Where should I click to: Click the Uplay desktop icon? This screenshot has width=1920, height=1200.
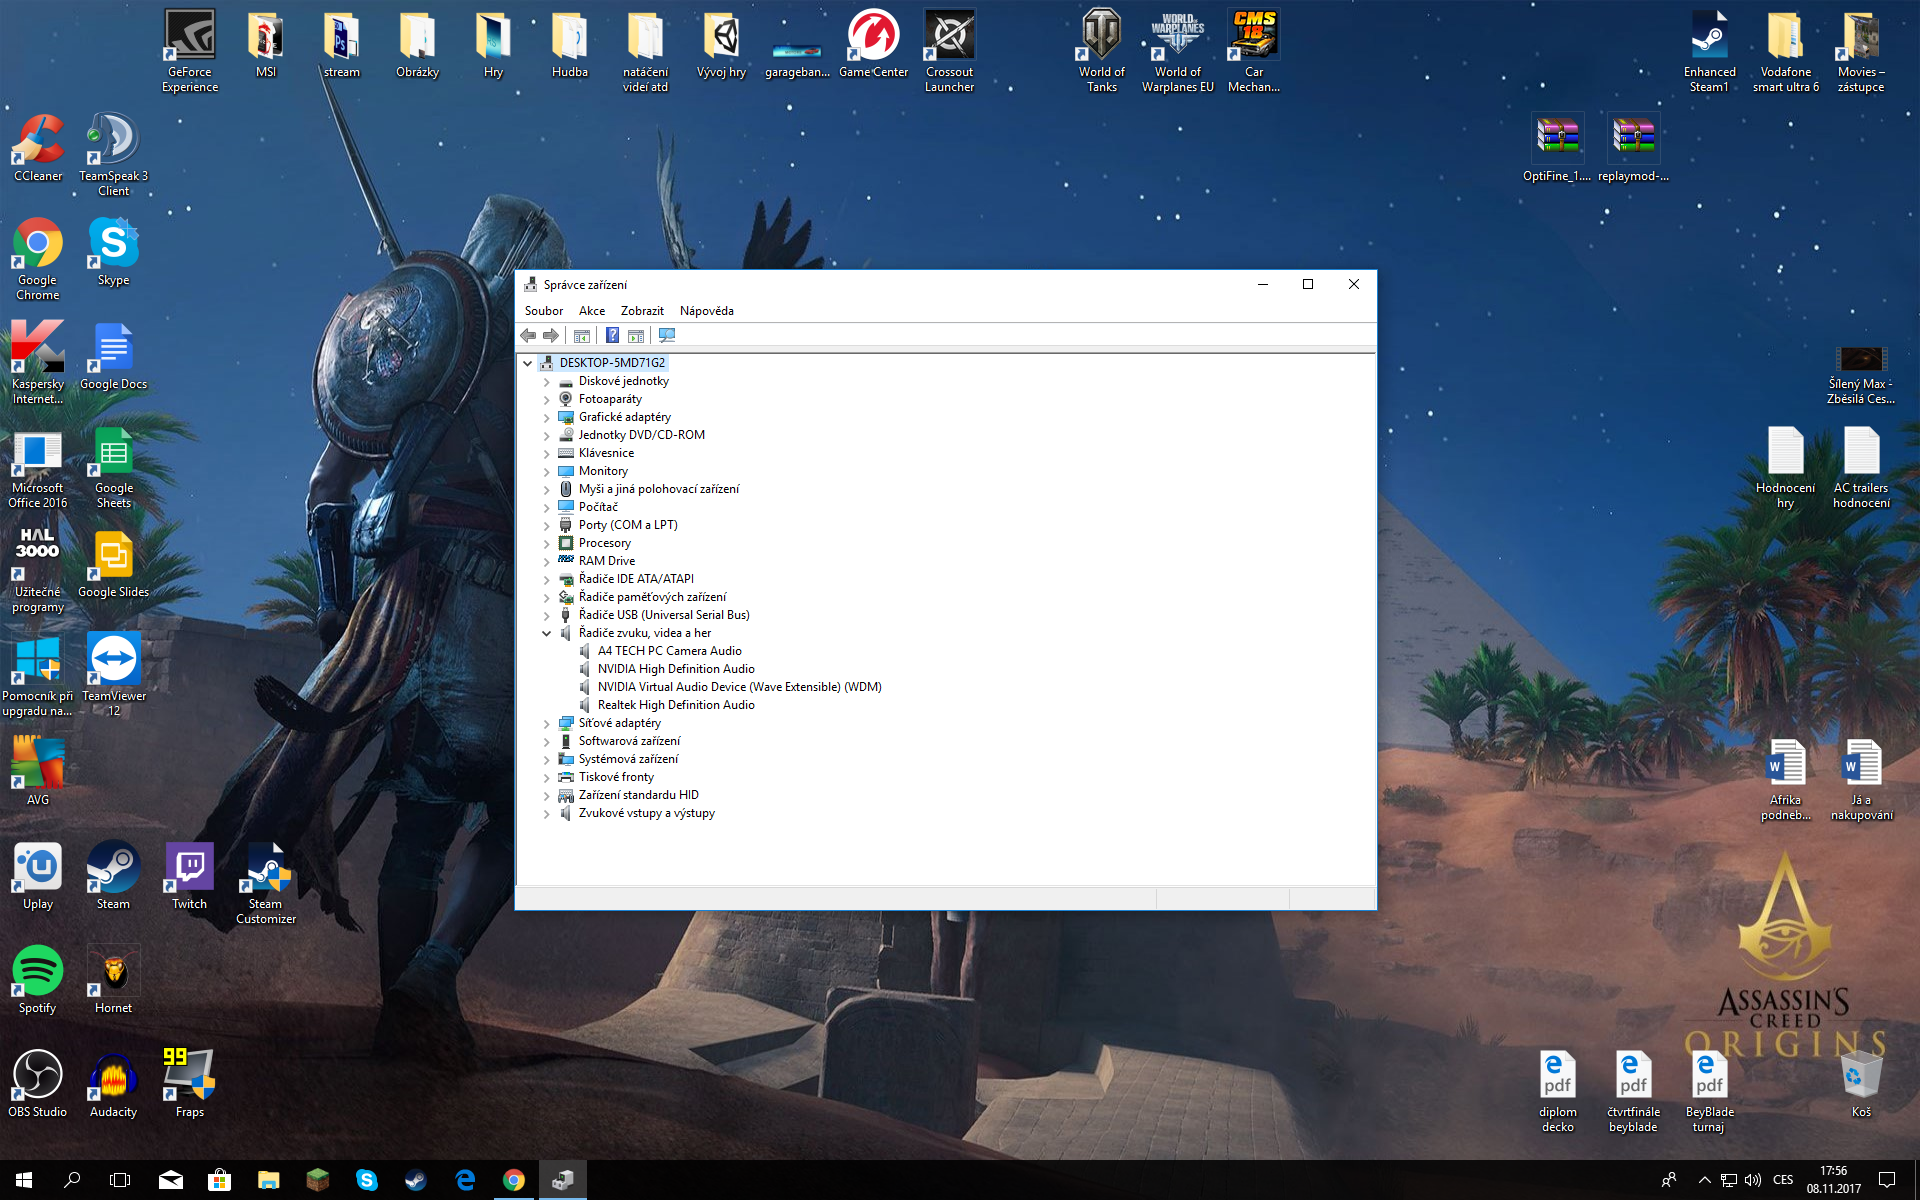[x=38, y=876]
